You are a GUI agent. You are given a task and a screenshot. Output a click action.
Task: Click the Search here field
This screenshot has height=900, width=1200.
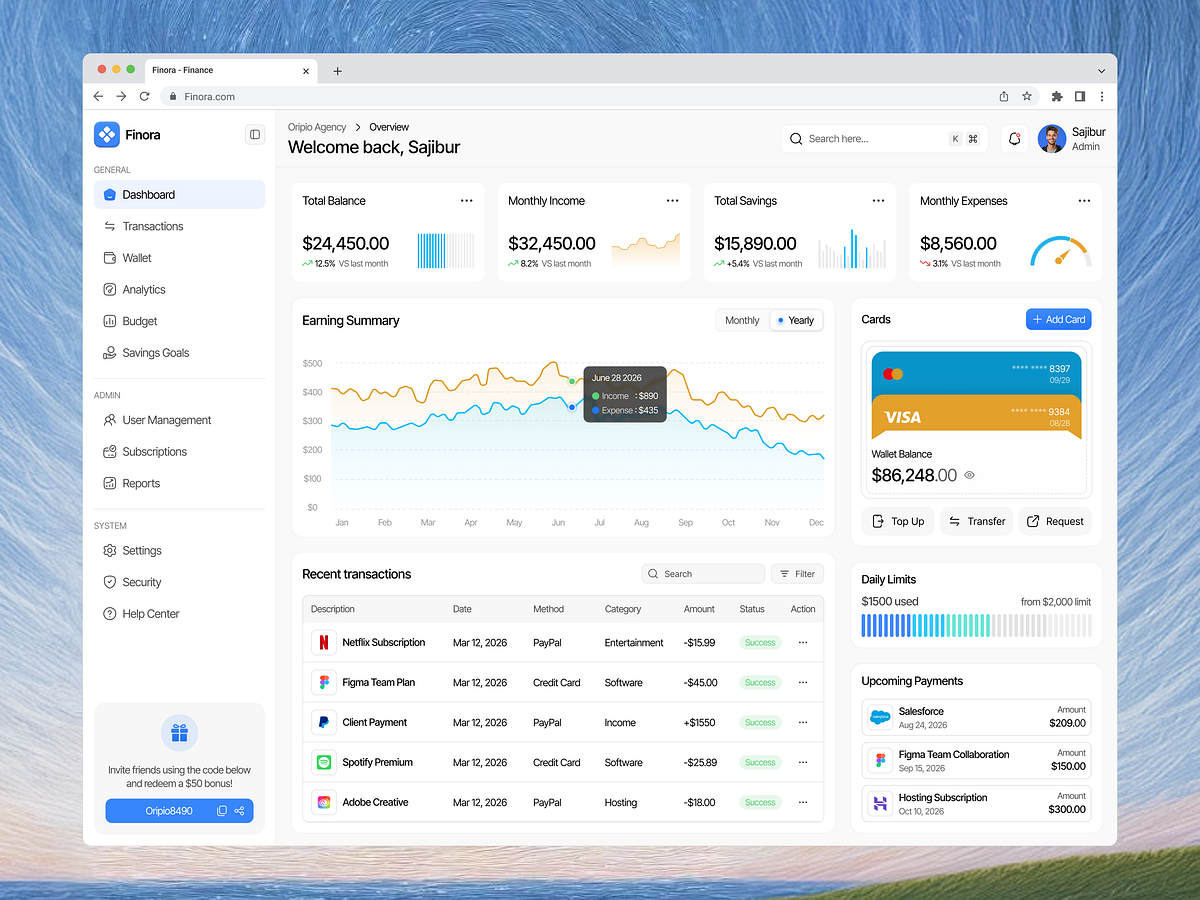click(884, 139)
